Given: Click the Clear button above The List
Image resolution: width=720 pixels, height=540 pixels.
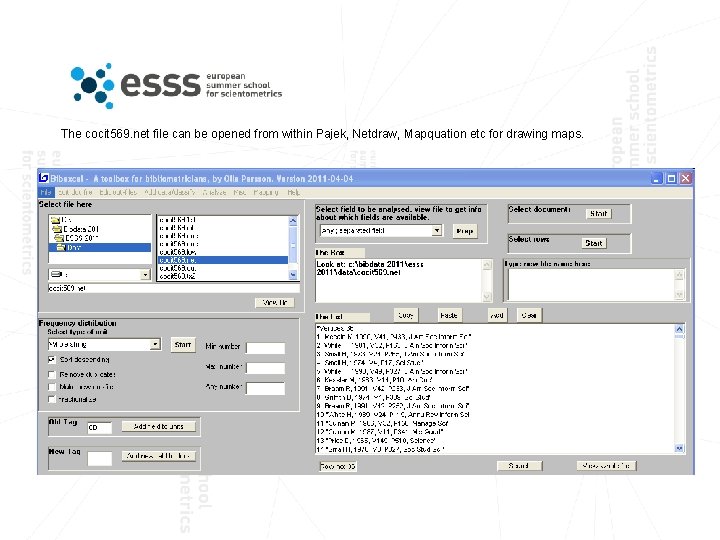Looking at the screenshot, I should coord(529,315).
